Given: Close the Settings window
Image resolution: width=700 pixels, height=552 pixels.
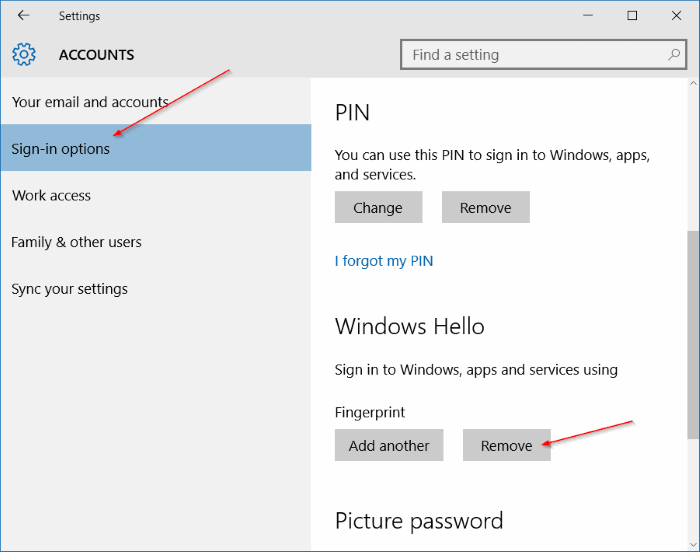Looking at the screenshot, I should (677, 16).
